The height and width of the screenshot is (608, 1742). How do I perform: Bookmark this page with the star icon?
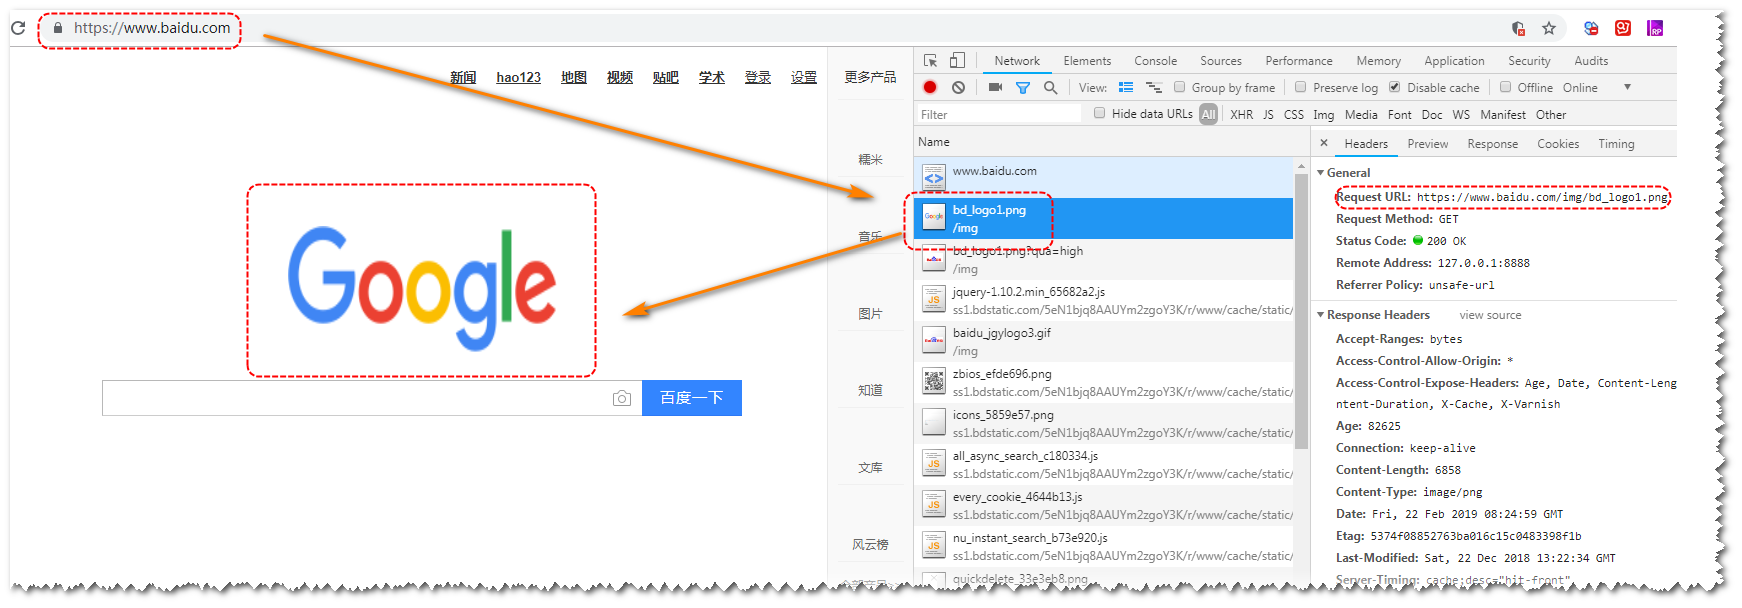[x=1549, y=28]
